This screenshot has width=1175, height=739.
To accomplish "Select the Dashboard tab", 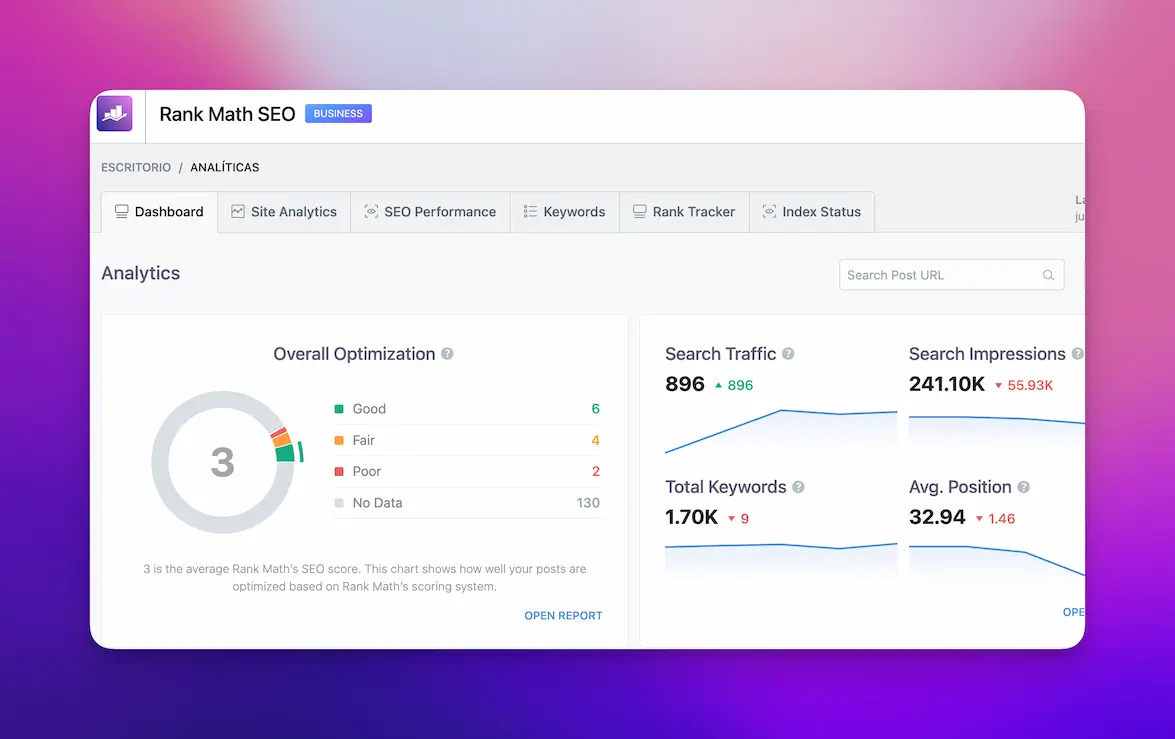I will tap(159, 212).
